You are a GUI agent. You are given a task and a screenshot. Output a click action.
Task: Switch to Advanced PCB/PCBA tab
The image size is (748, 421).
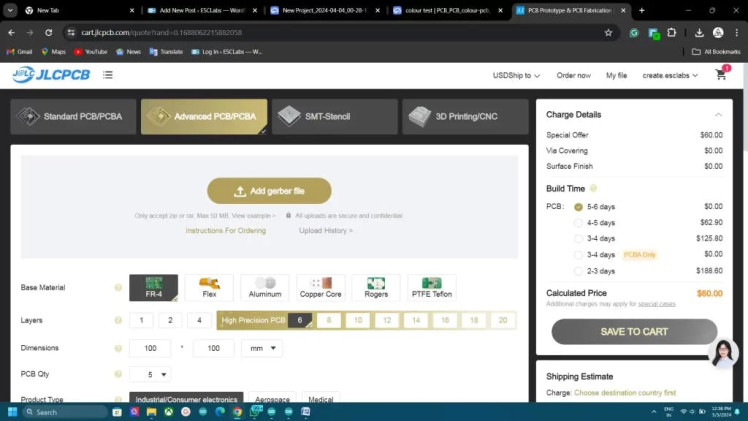[204, 116]
